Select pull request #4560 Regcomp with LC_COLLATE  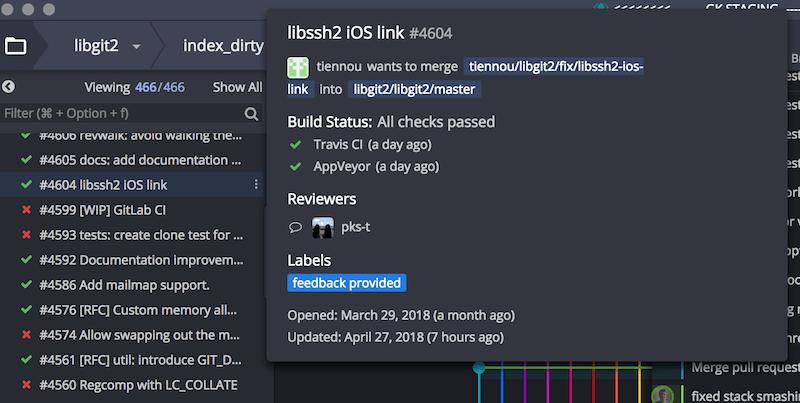[132, 384]
